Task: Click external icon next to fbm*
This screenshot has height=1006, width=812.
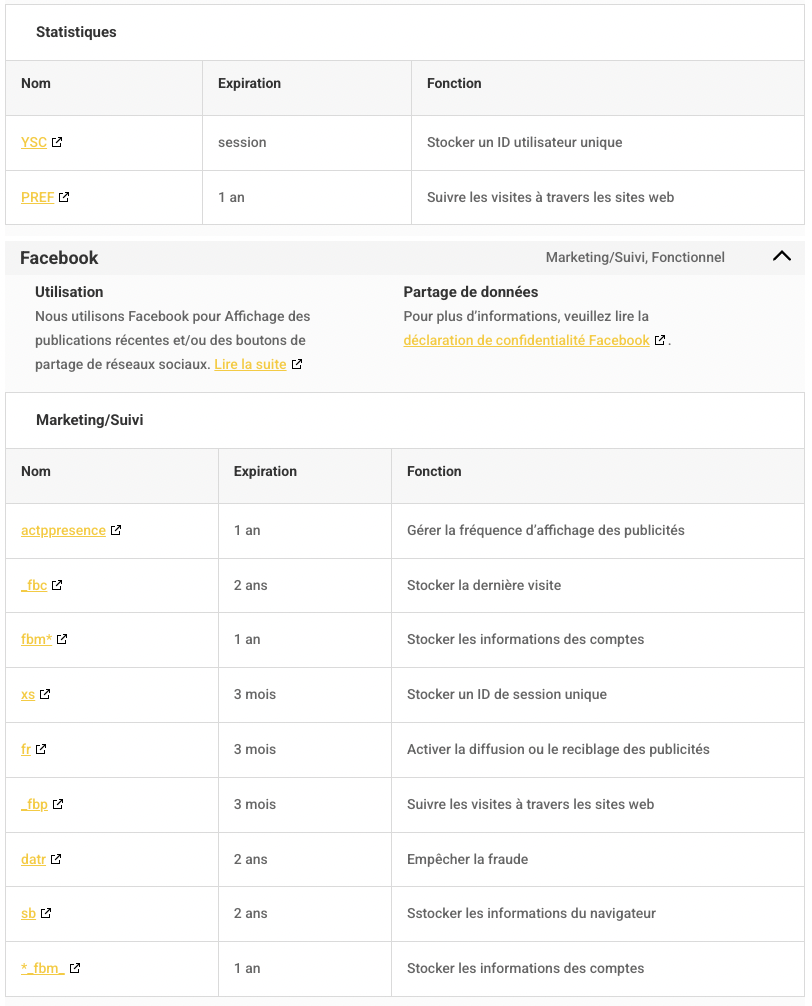Action: click(62, 640)
